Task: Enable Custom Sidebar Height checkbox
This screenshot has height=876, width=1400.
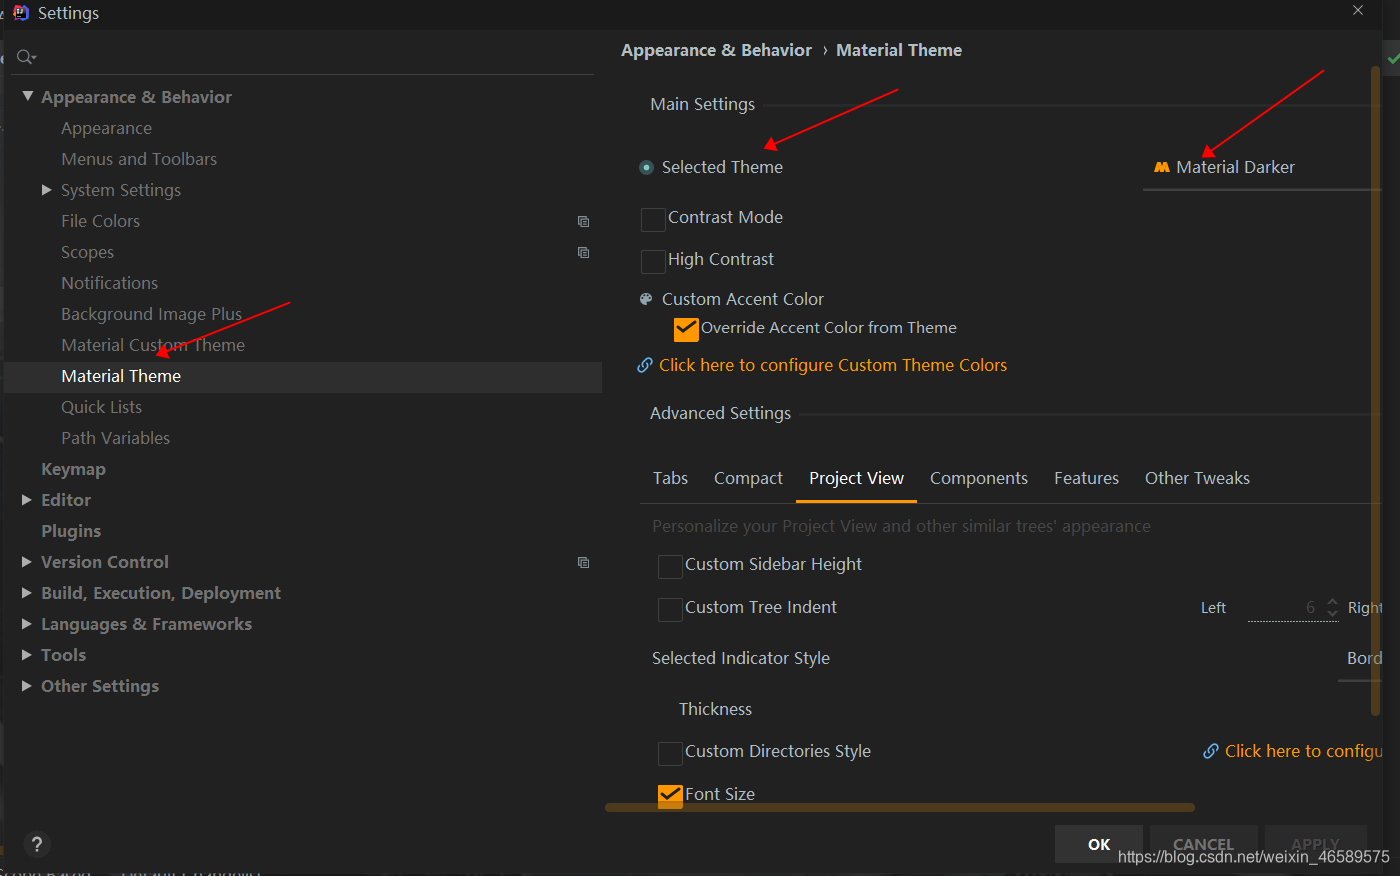Action: 670,566
